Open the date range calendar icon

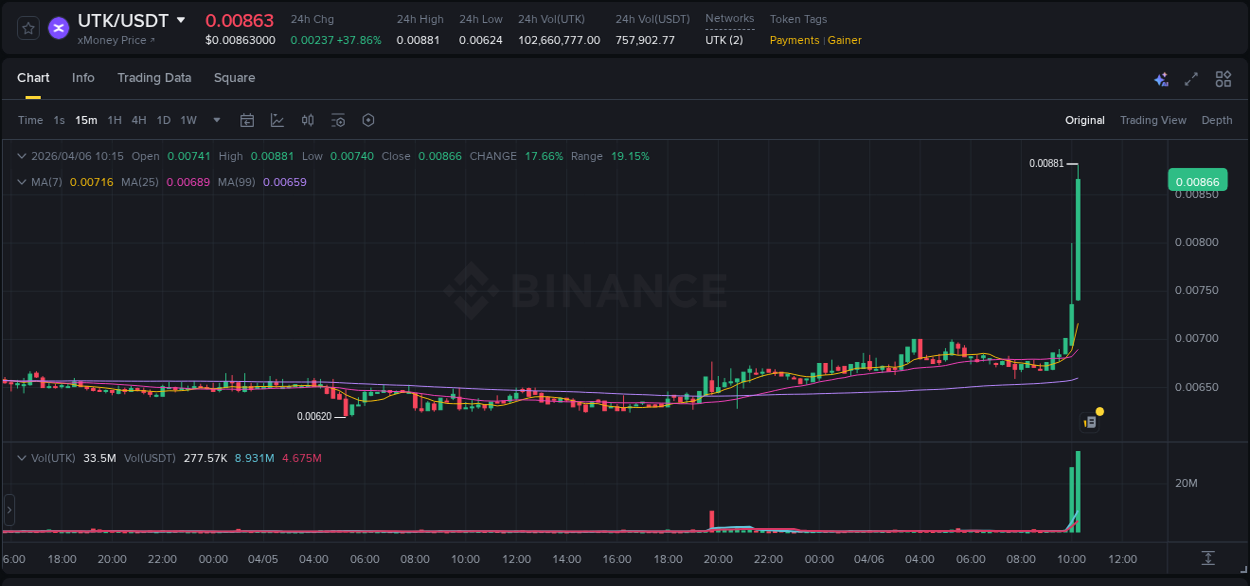click(247, 120)
